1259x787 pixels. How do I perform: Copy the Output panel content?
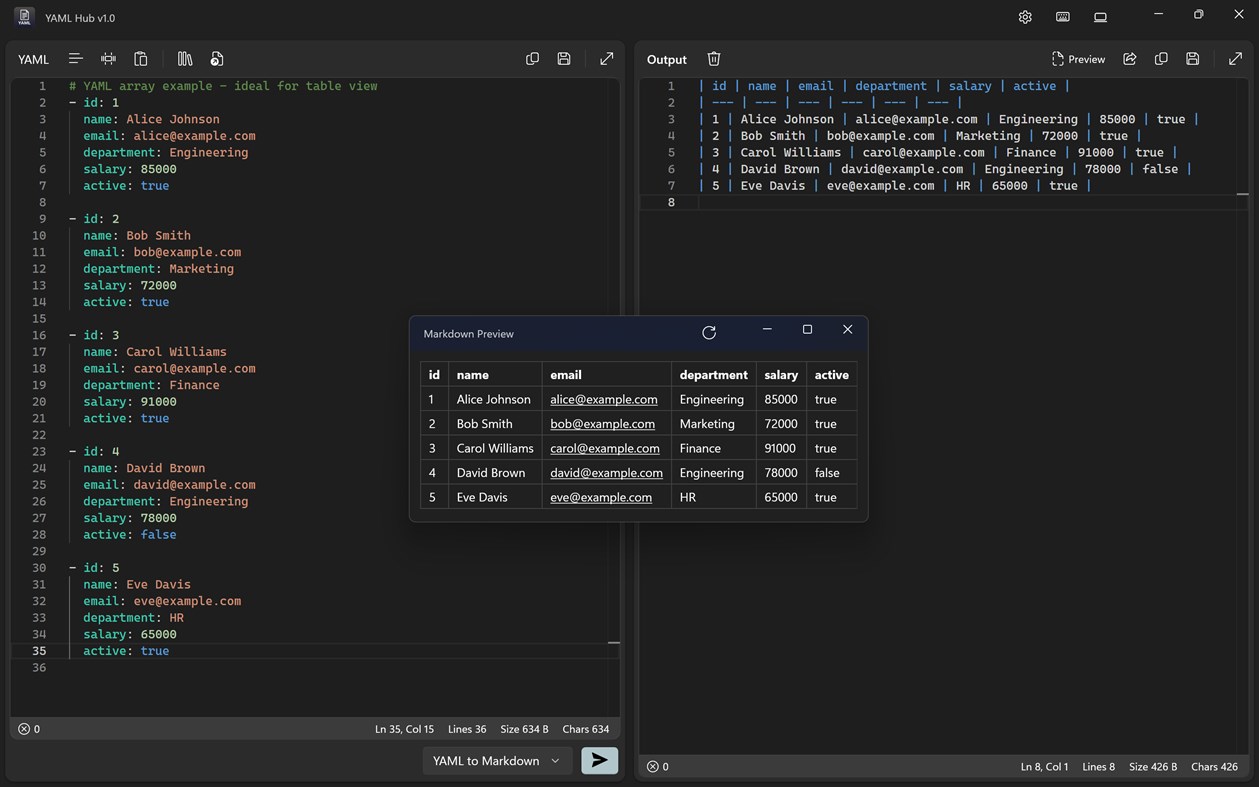(x=1161, y=59)
